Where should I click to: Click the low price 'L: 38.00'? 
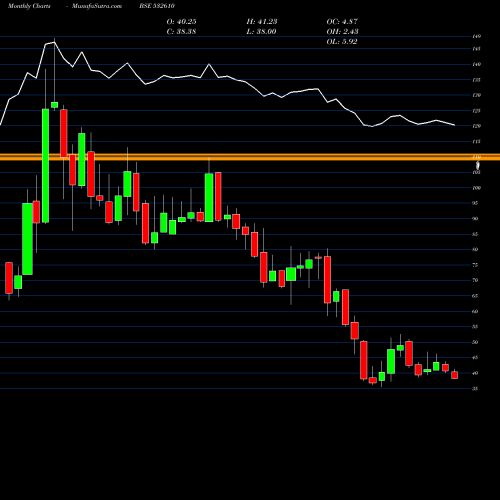coord(262,32)
